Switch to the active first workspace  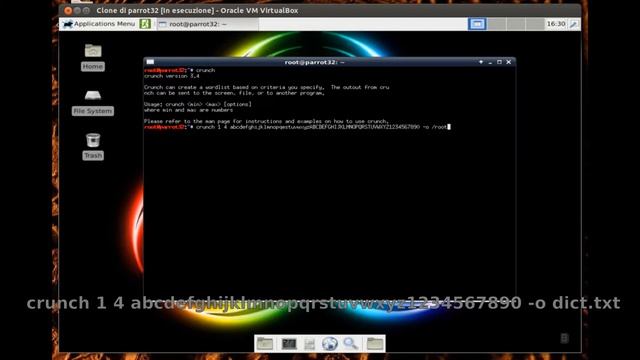coord(477,24)
